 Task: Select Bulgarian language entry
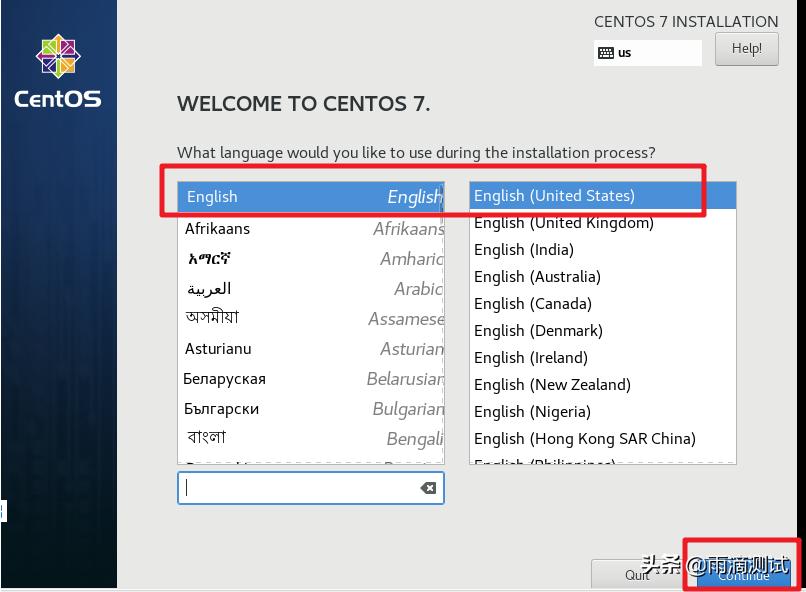click(x=310, y=409)
